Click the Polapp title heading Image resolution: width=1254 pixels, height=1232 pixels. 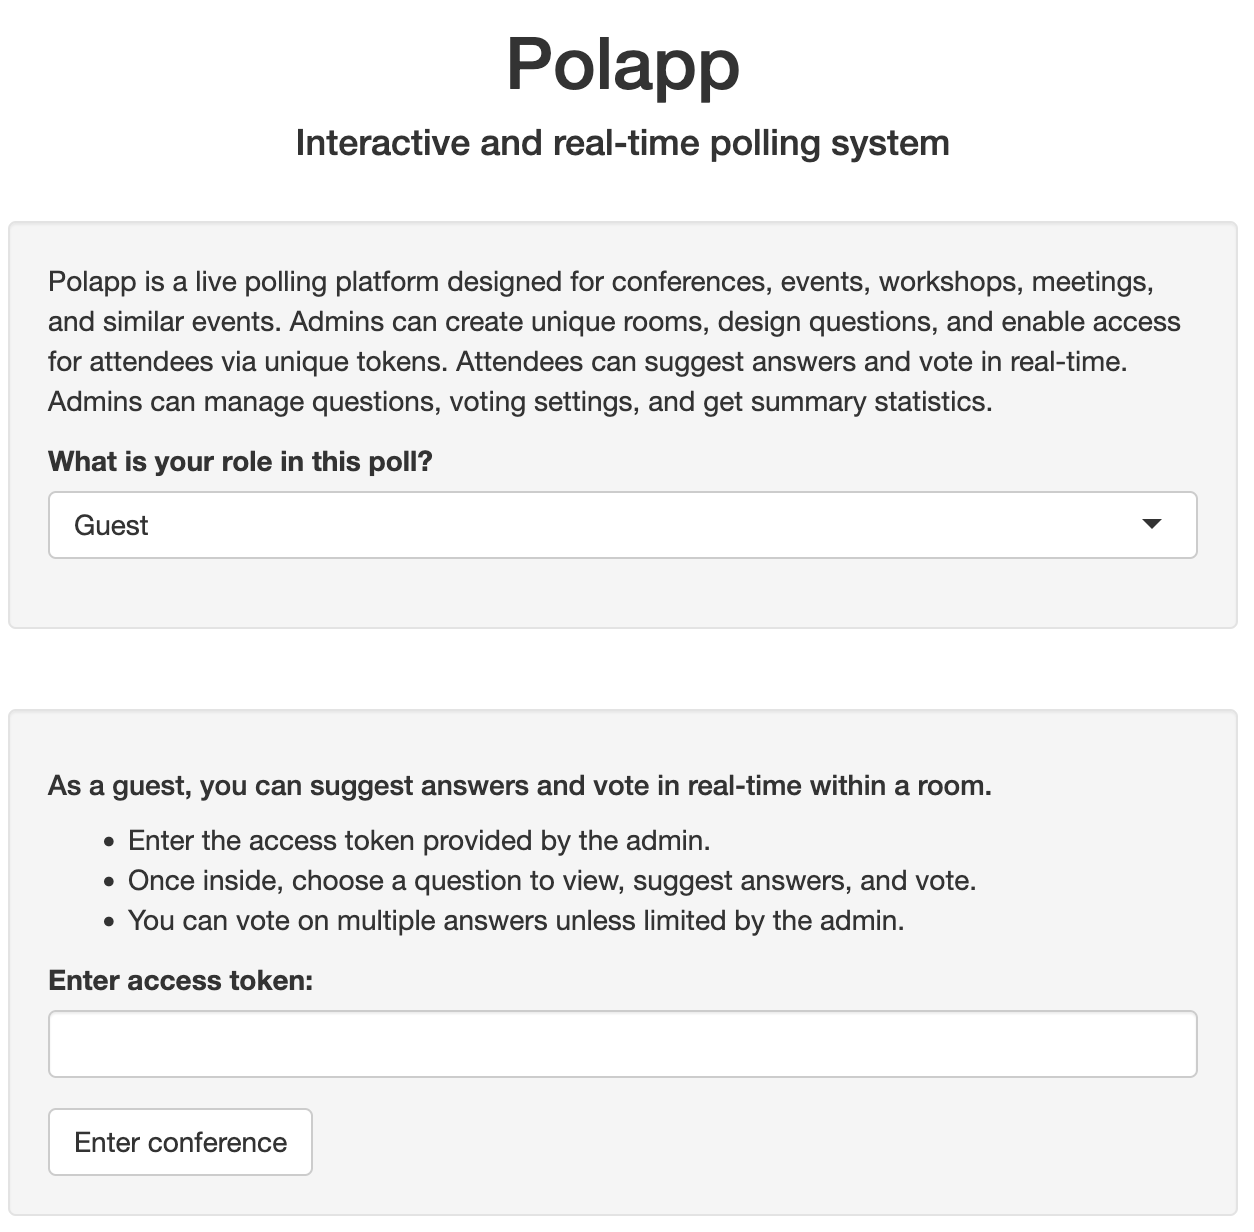[x=623, y=64]
